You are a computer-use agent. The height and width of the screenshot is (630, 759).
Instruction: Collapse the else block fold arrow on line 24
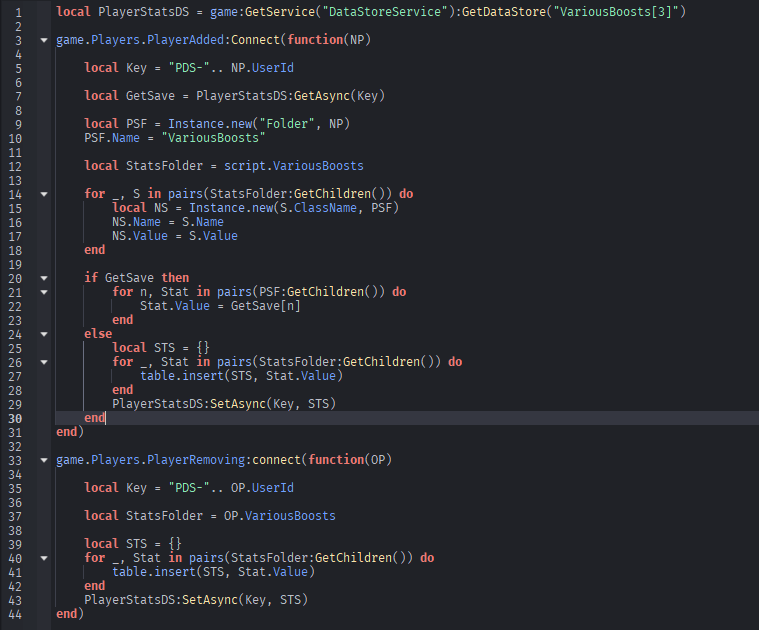point(44,334)
